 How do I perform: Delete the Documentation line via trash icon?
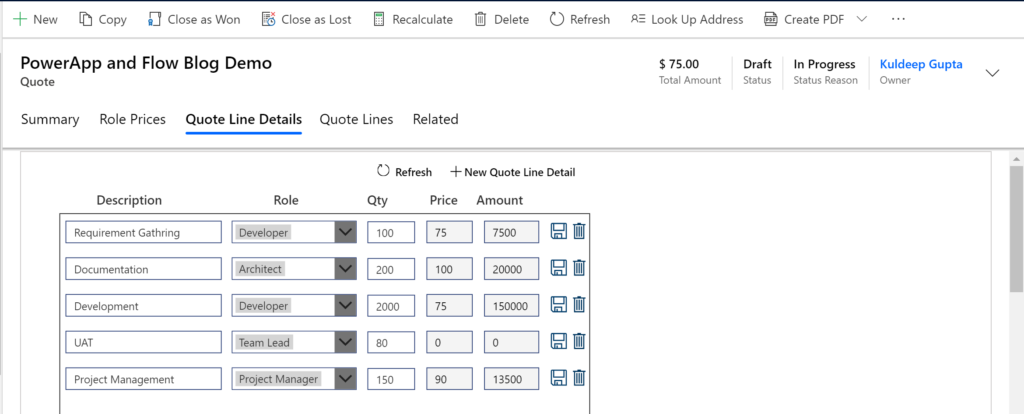(x=579, y=268)
